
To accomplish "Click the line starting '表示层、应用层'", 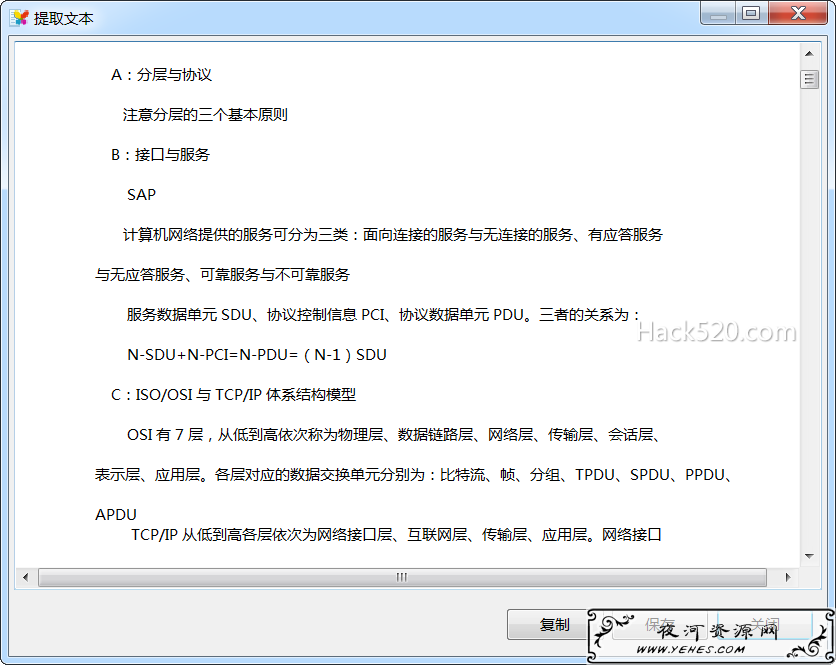I will (x=414, y=475).
